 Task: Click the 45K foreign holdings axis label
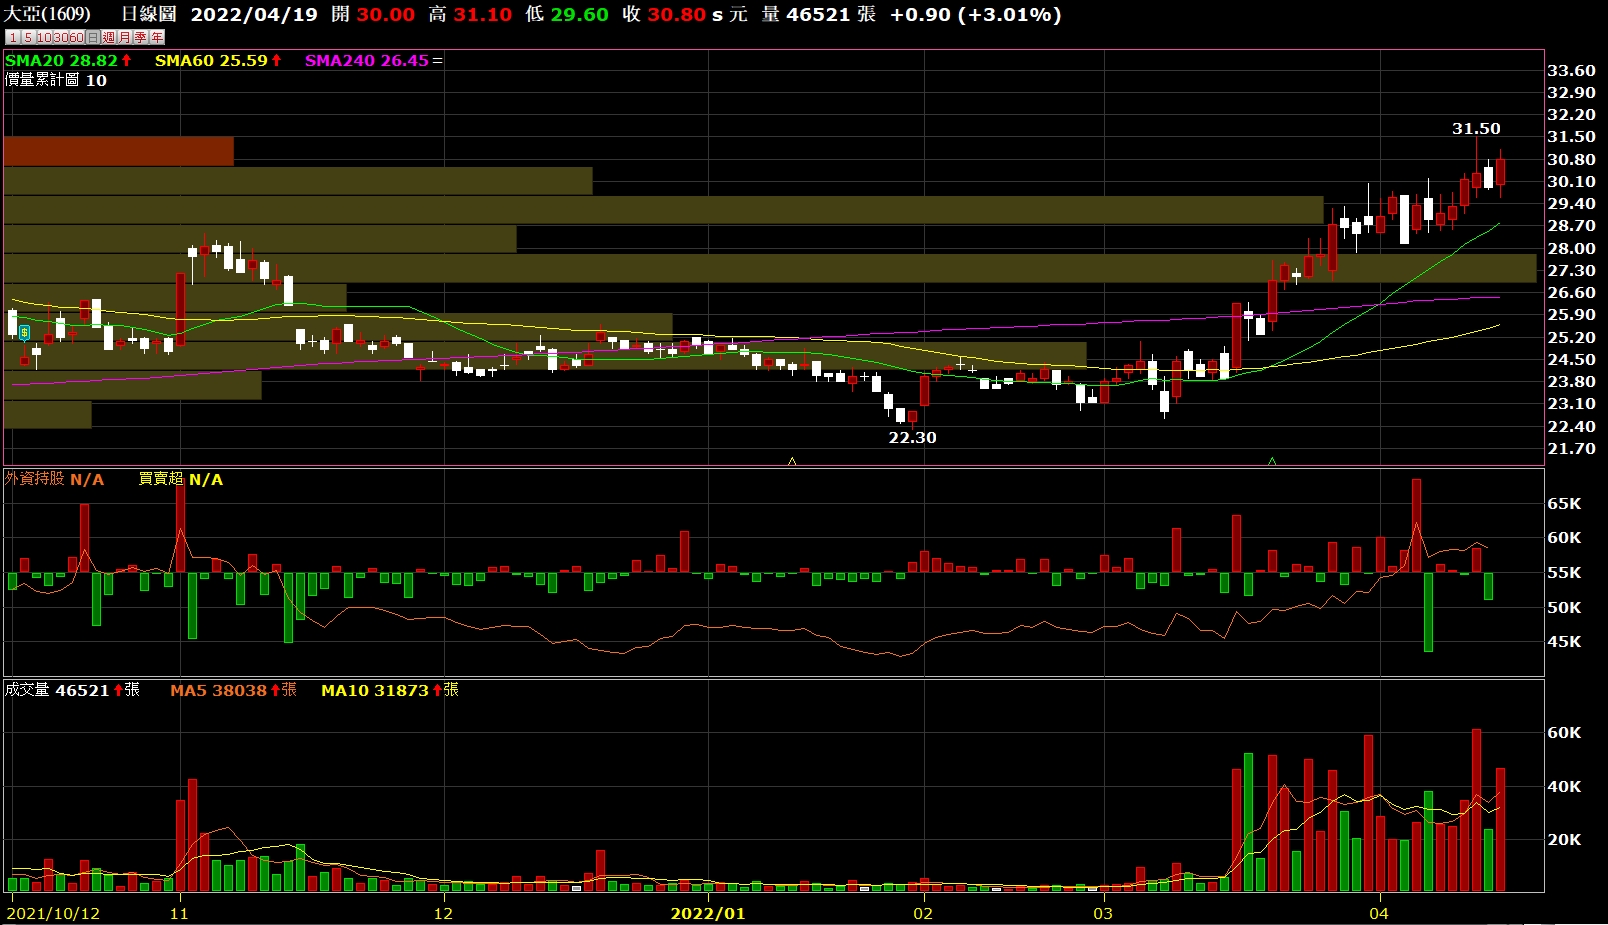coord(1564,641)
